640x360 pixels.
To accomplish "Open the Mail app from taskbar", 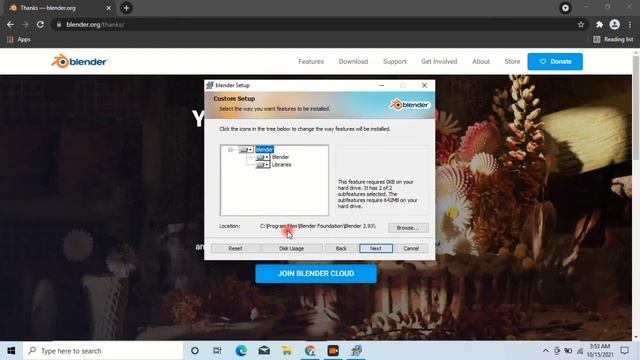I will (264, 351).
